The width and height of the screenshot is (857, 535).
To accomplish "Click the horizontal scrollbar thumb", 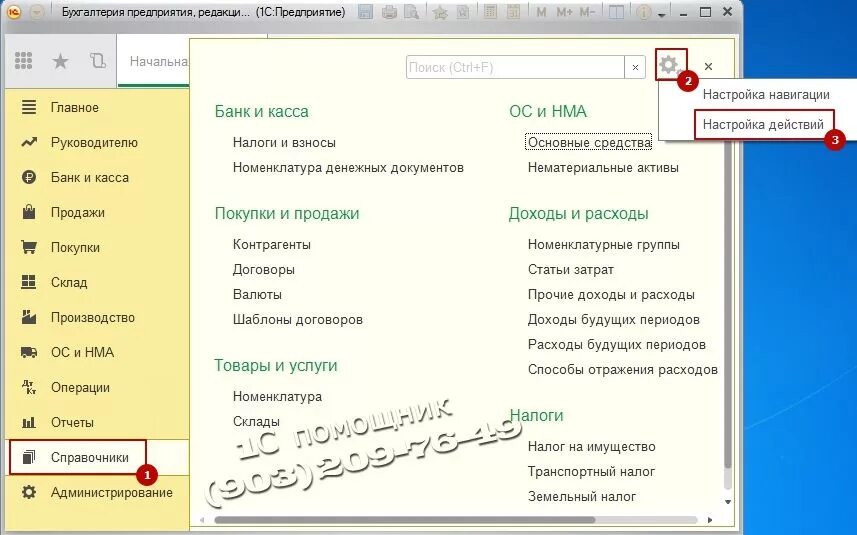I will [405, 520].
